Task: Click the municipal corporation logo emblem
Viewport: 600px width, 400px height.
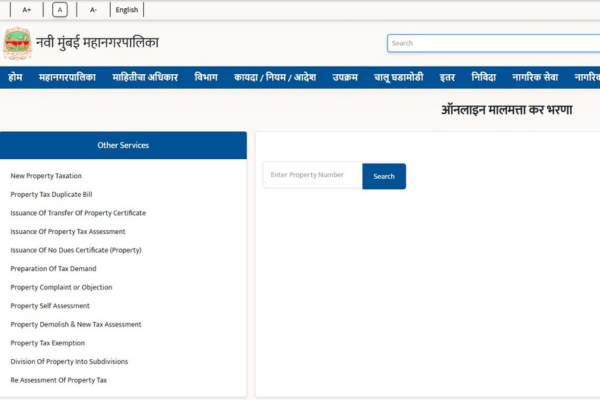Action: [x=17, y=43]
